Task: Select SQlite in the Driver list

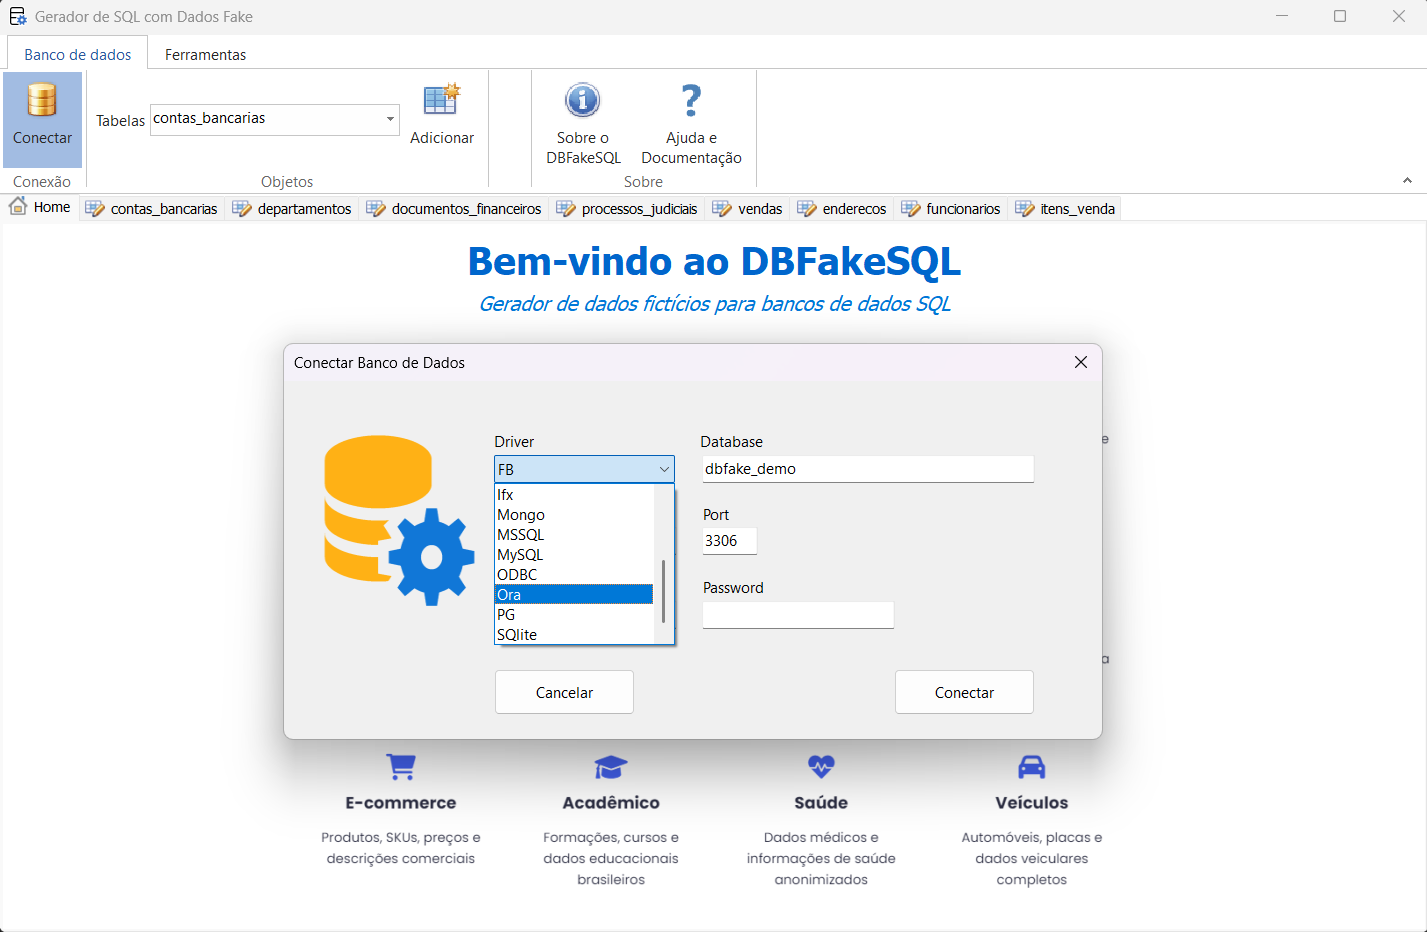Action: 574,635
